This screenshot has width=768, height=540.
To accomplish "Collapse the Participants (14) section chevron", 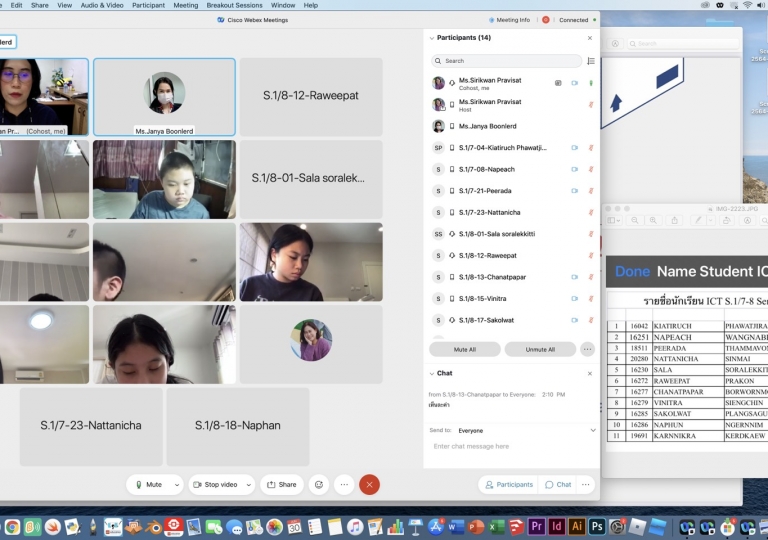I will coord(432,38).
